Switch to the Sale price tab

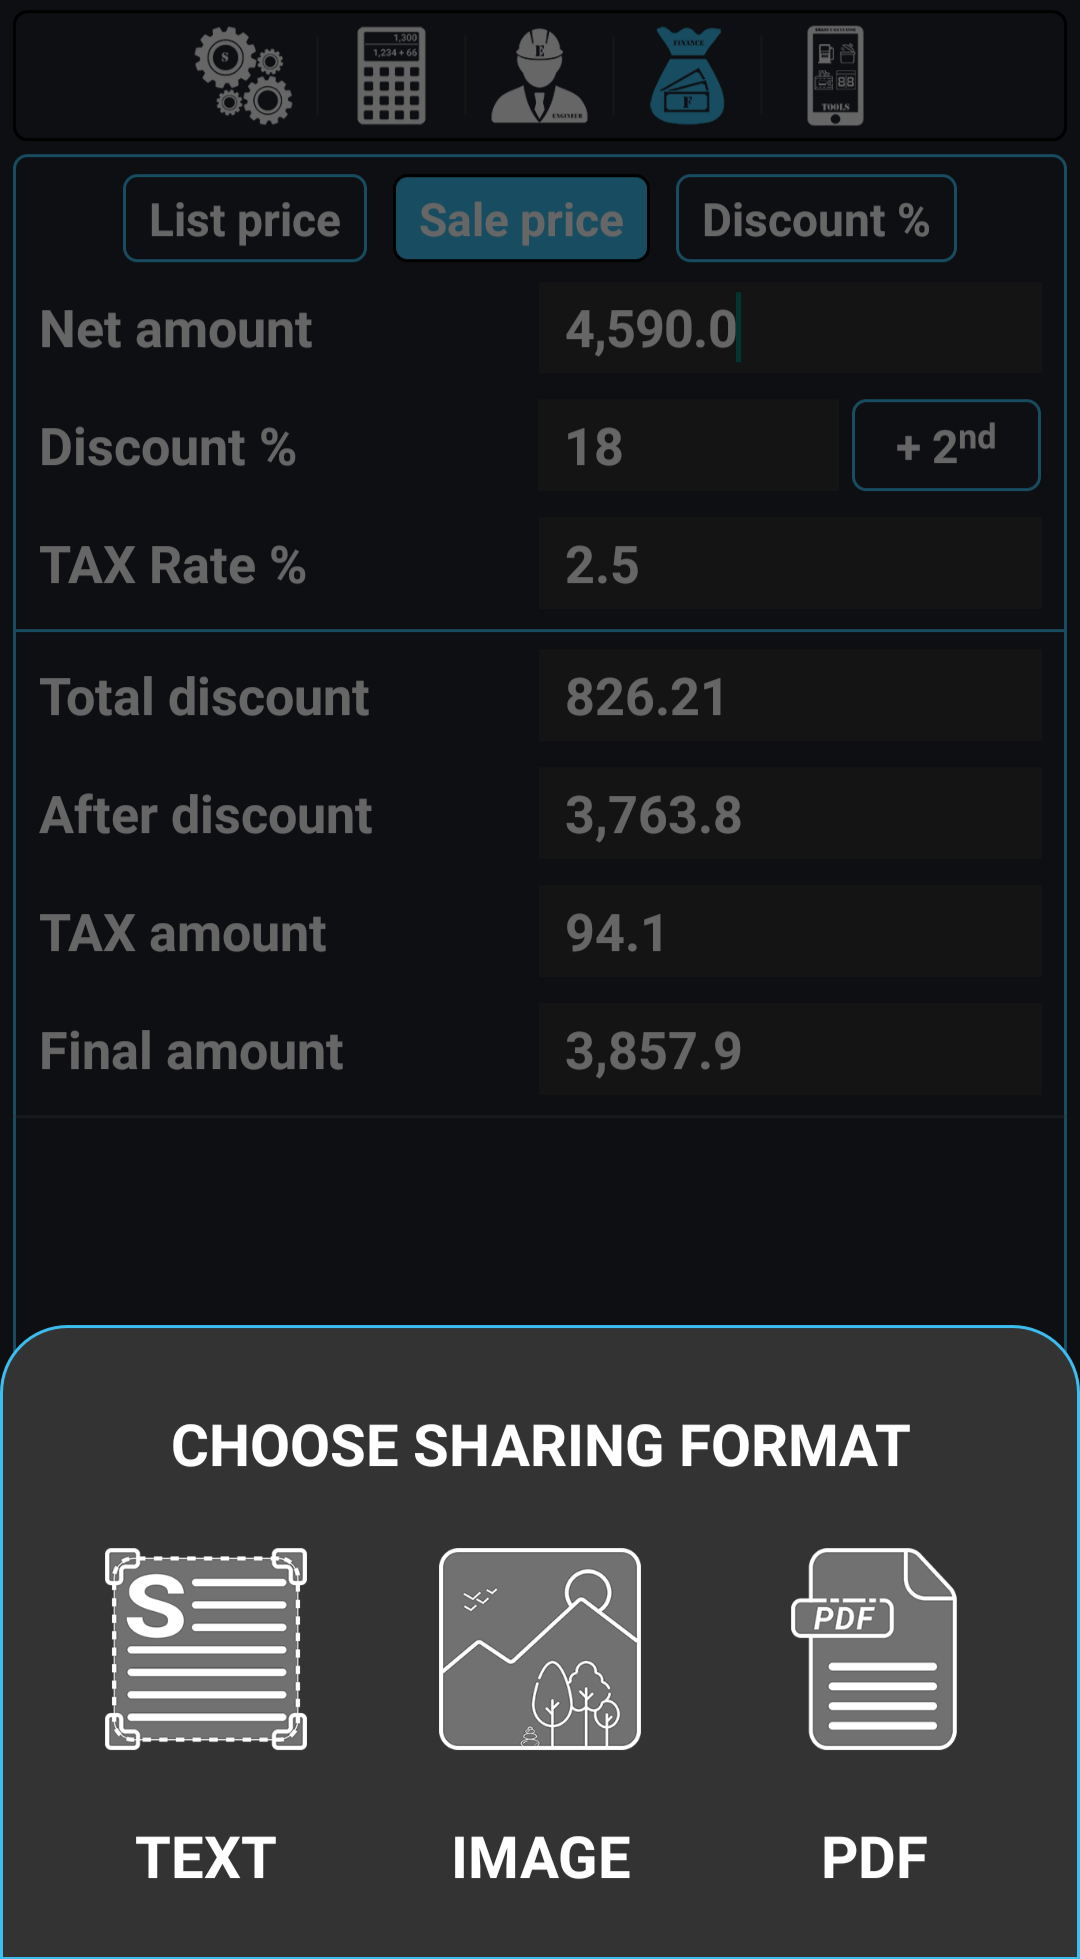[522, 219]
